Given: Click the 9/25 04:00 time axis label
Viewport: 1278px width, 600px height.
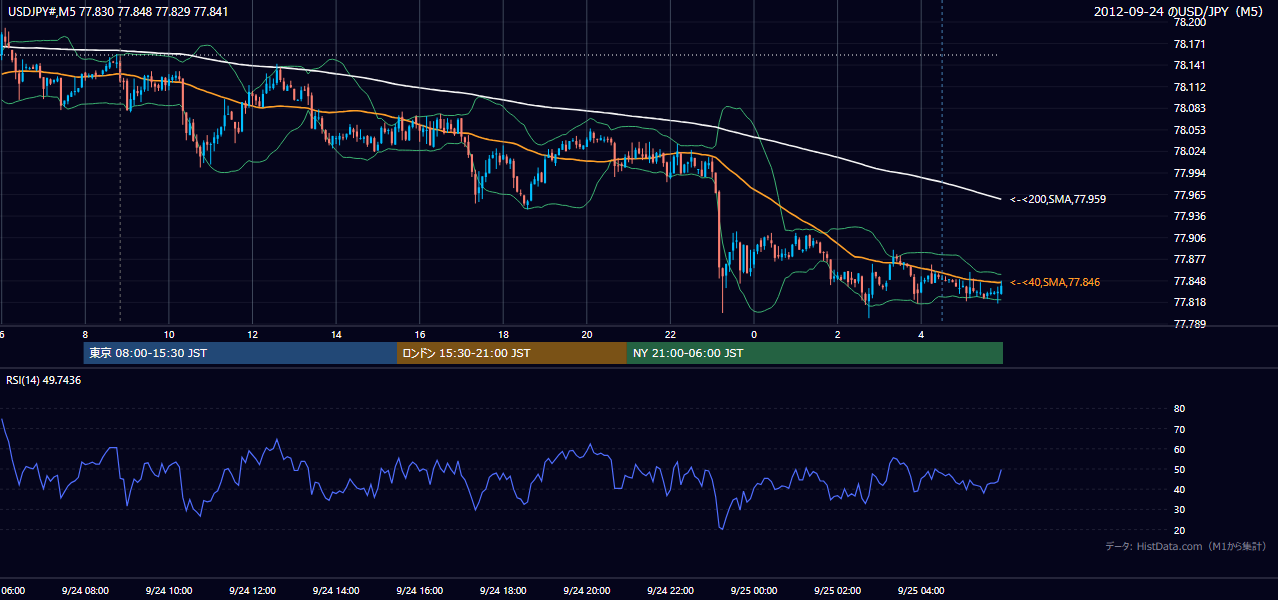Looking at the screenshot, I should click(x=922, y=591).
